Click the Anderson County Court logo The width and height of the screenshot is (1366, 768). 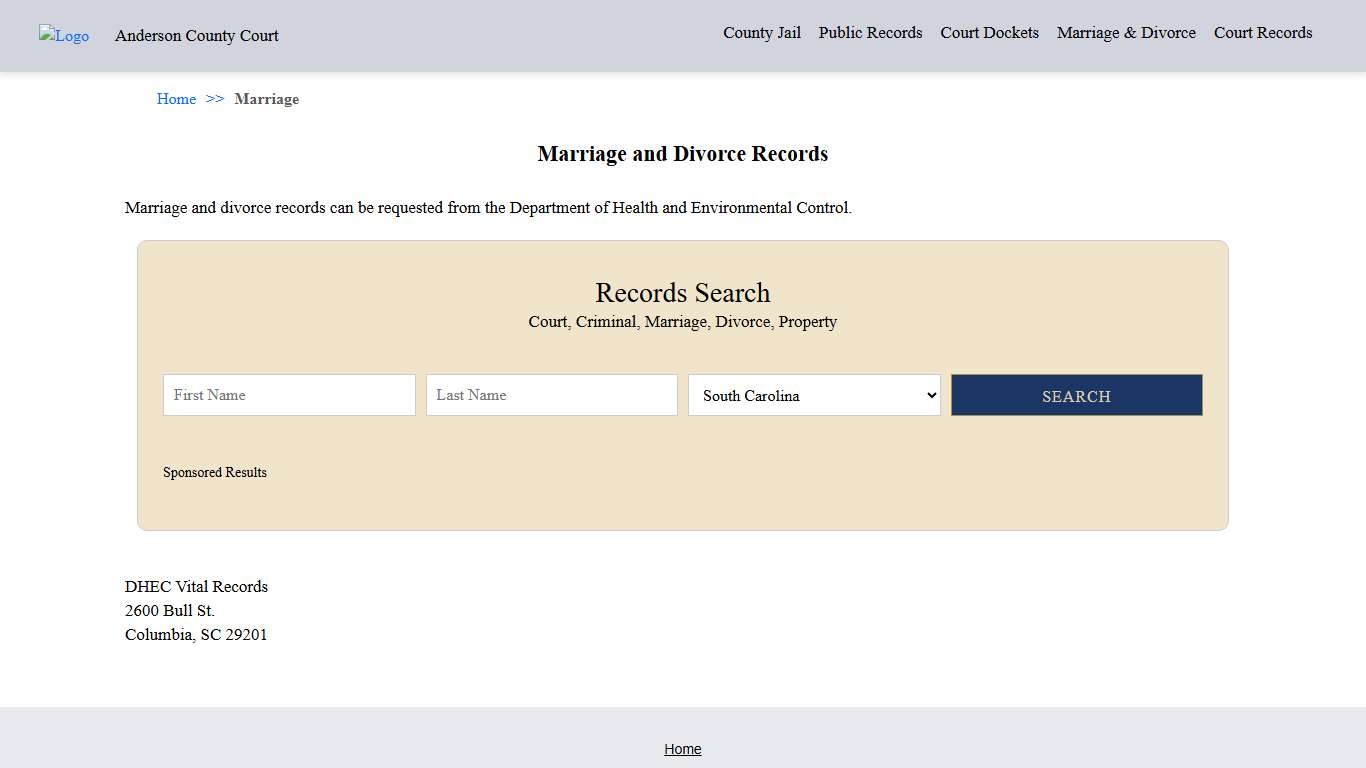point(63,35)
